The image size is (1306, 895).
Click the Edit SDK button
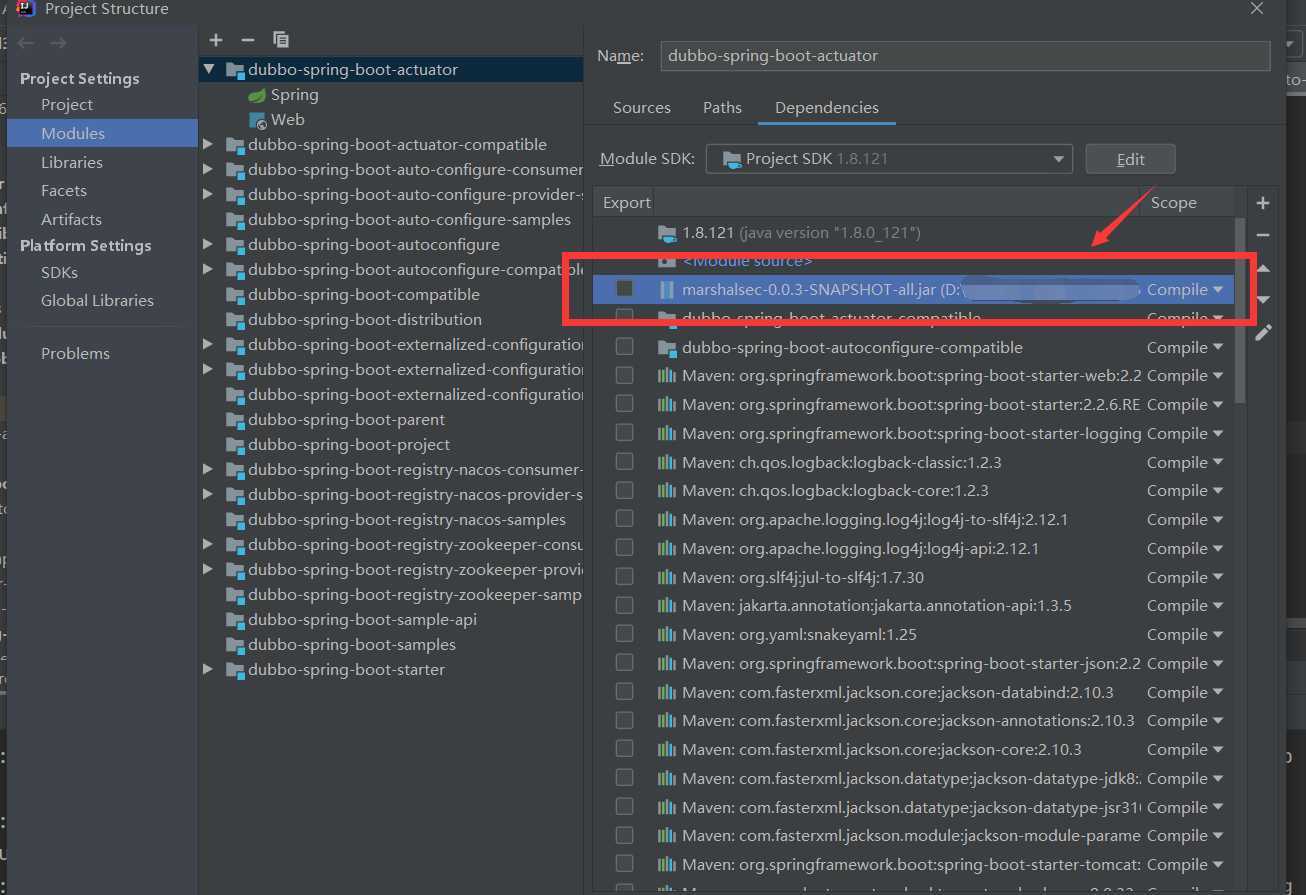click(x=1130, y=159)
